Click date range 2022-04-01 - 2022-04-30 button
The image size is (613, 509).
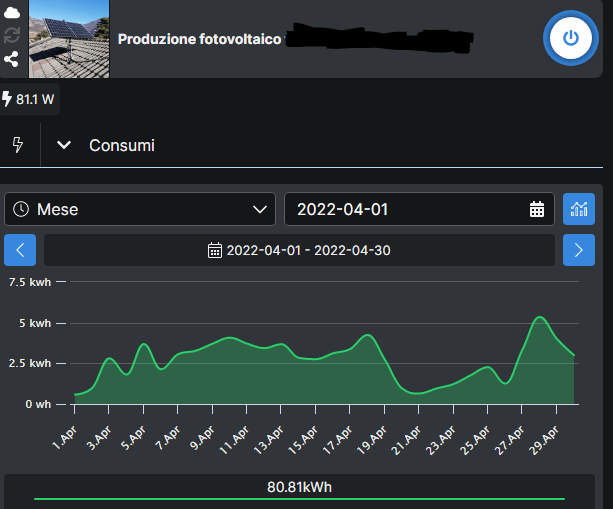pyautogui.click(x=299, y=250)
